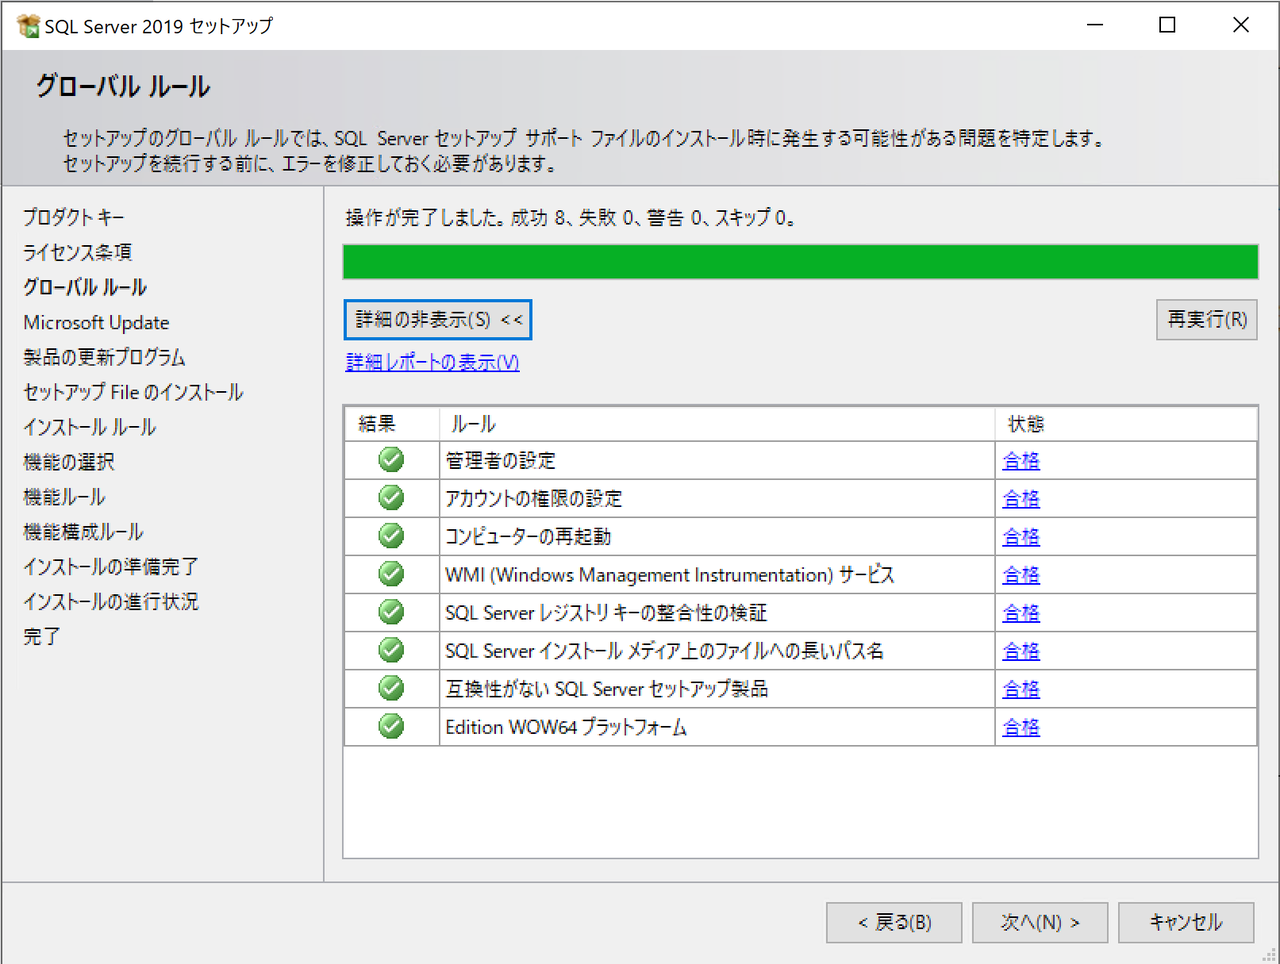Click rule text アカウントの権限の設定
This screenshot has height=964, width=1280.
coord(533,499)
